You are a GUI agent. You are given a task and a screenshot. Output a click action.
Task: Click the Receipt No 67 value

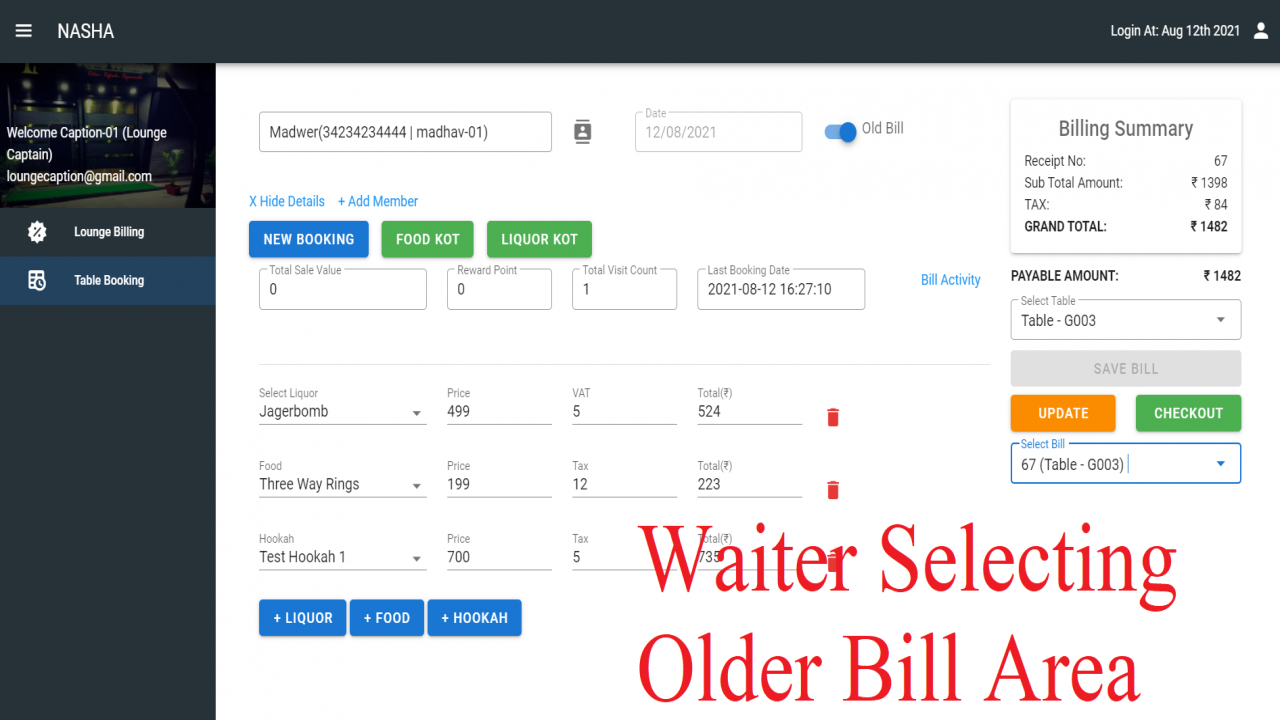click(x=1221, y=161)
